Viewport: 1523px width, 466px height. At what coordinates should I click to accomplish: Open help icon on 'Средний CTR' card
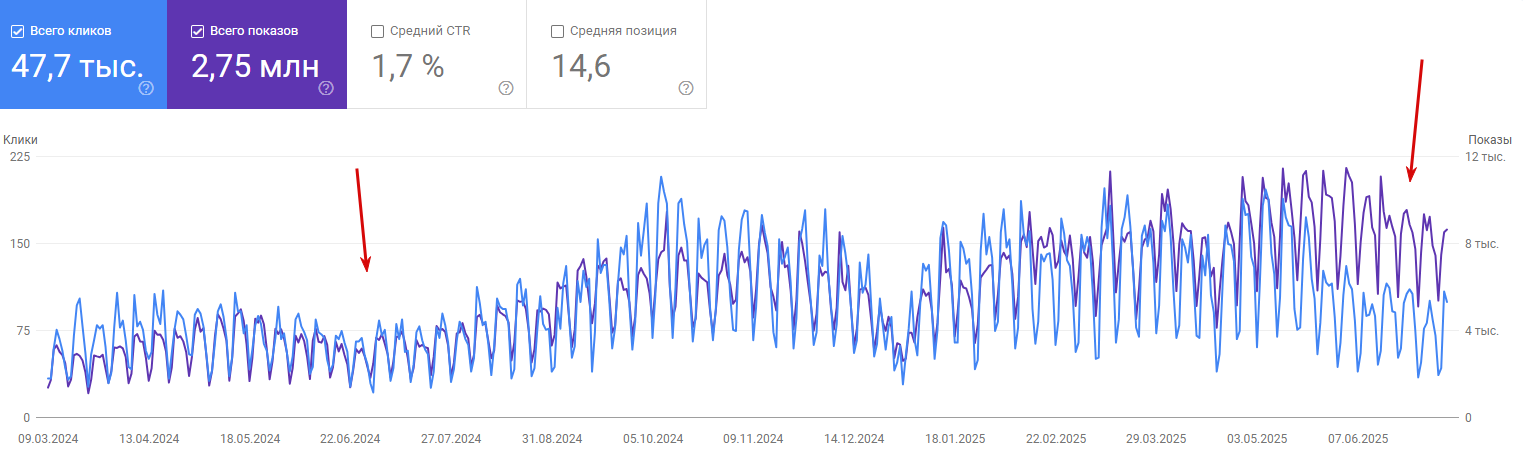(506, 88)
